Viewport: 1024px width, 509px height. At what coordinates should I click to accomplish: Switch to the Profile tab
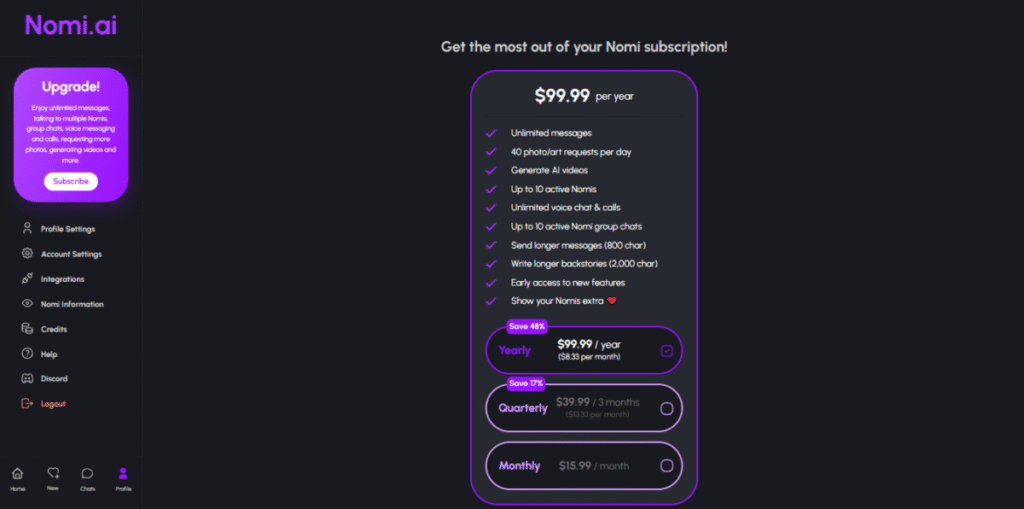pyautogui.click(x=123, y=479)
